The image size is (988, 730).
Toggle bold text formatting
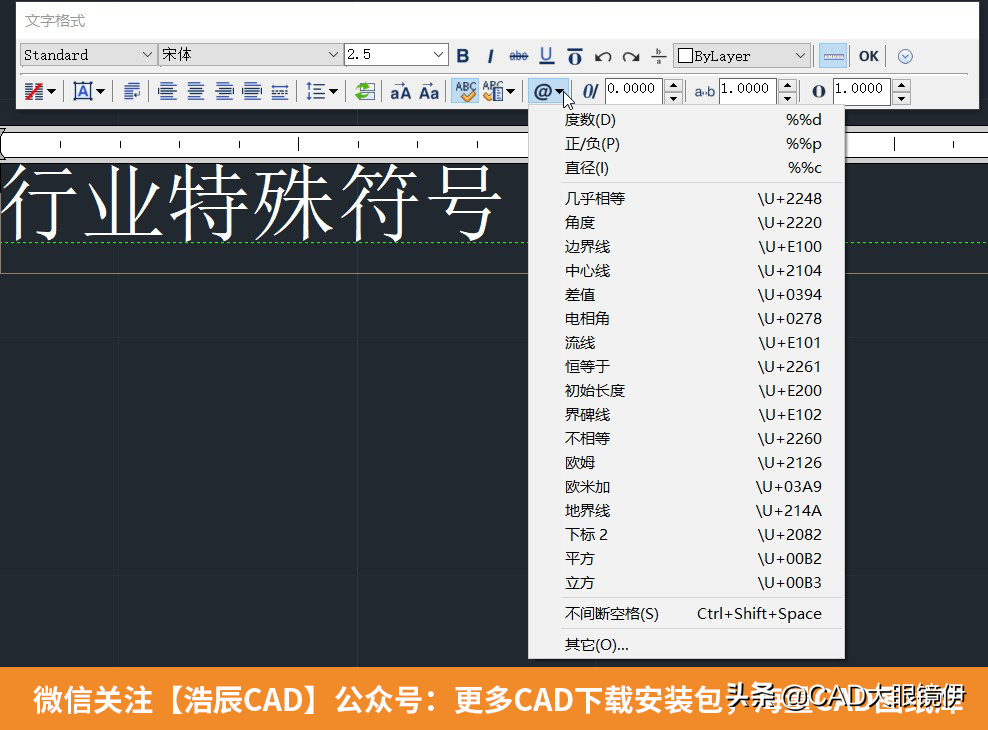point(462,56)
